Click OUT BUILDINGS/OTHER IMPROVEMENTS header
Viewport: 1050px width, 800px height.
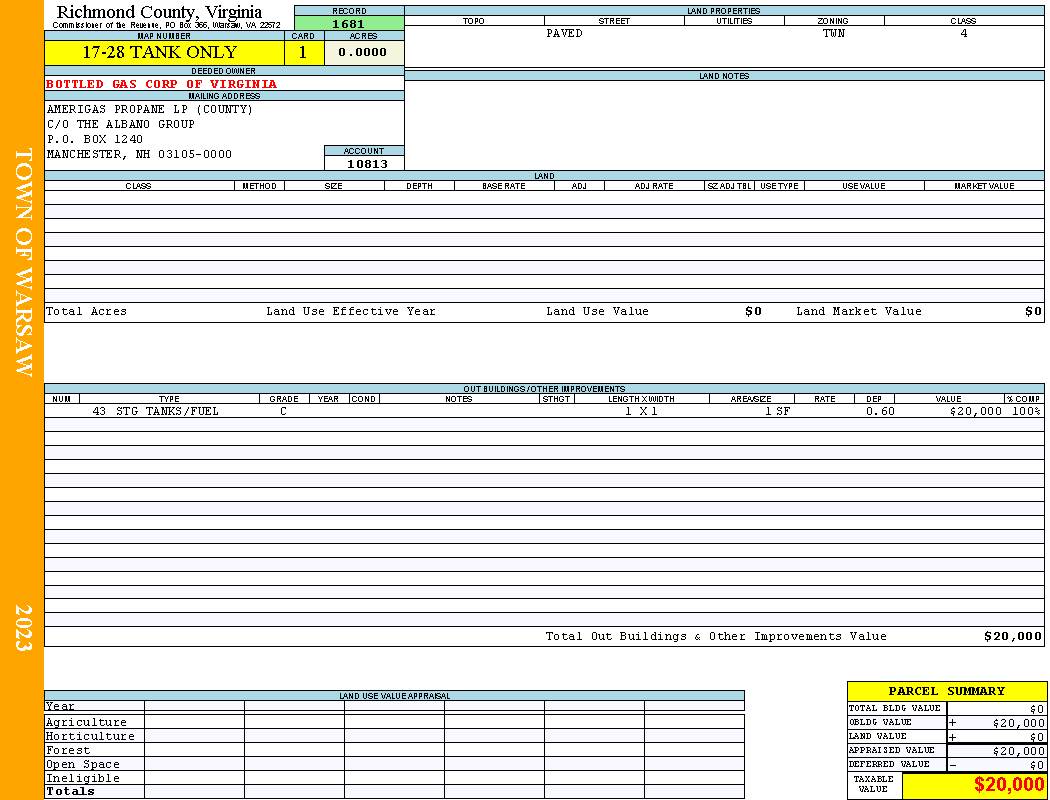tap(544, 389)
